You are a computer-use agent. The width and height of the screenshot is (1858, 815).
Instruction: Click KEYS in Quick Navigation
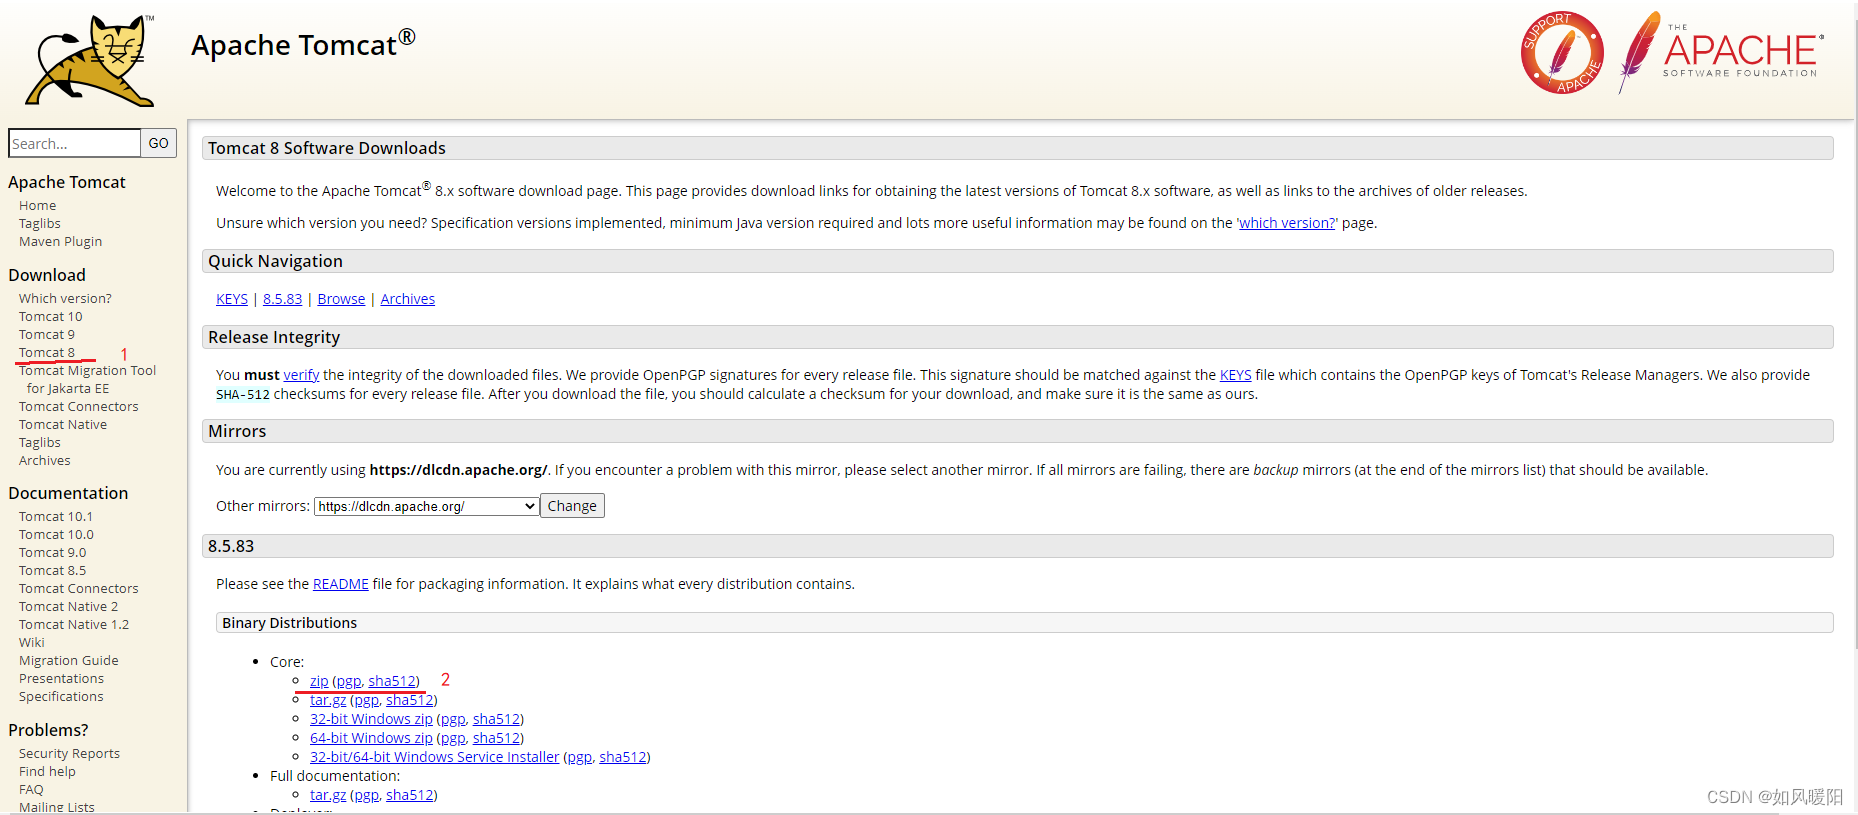(232, 299)
